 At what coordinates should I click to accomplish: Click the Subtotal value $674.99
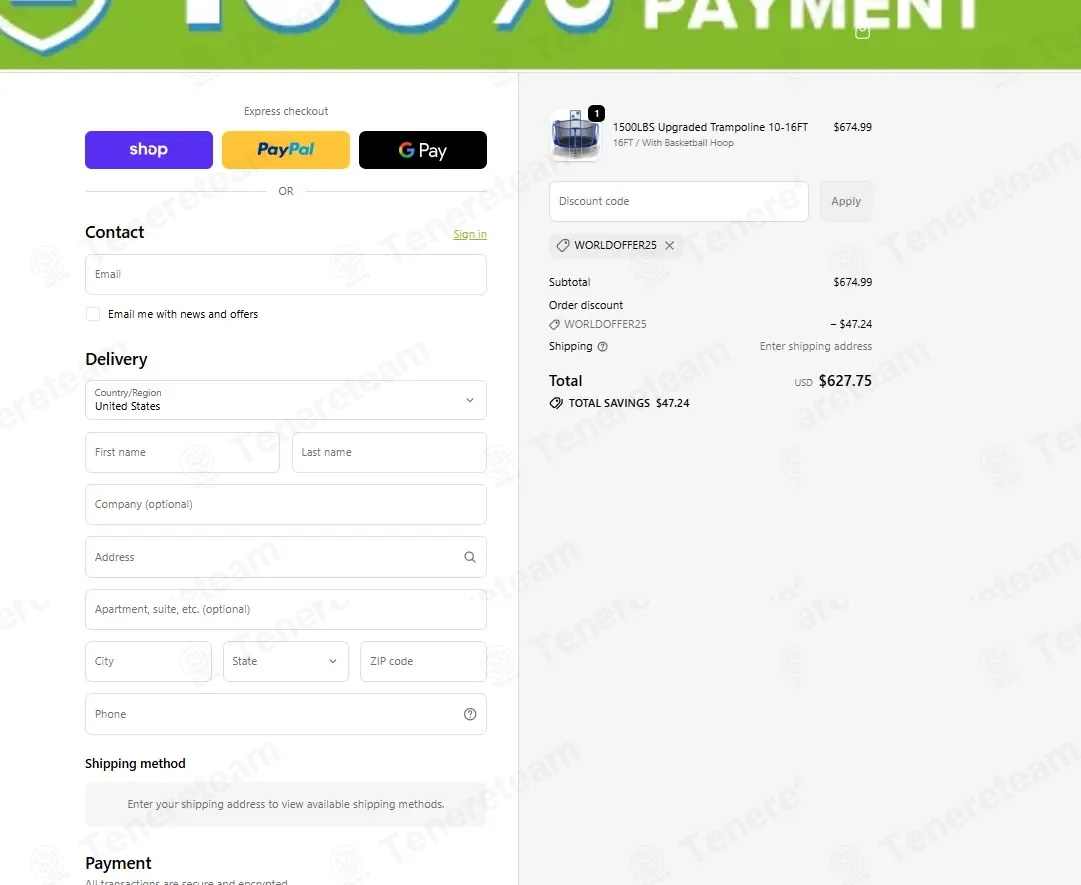pyautogui.click(x=852, y=282)
